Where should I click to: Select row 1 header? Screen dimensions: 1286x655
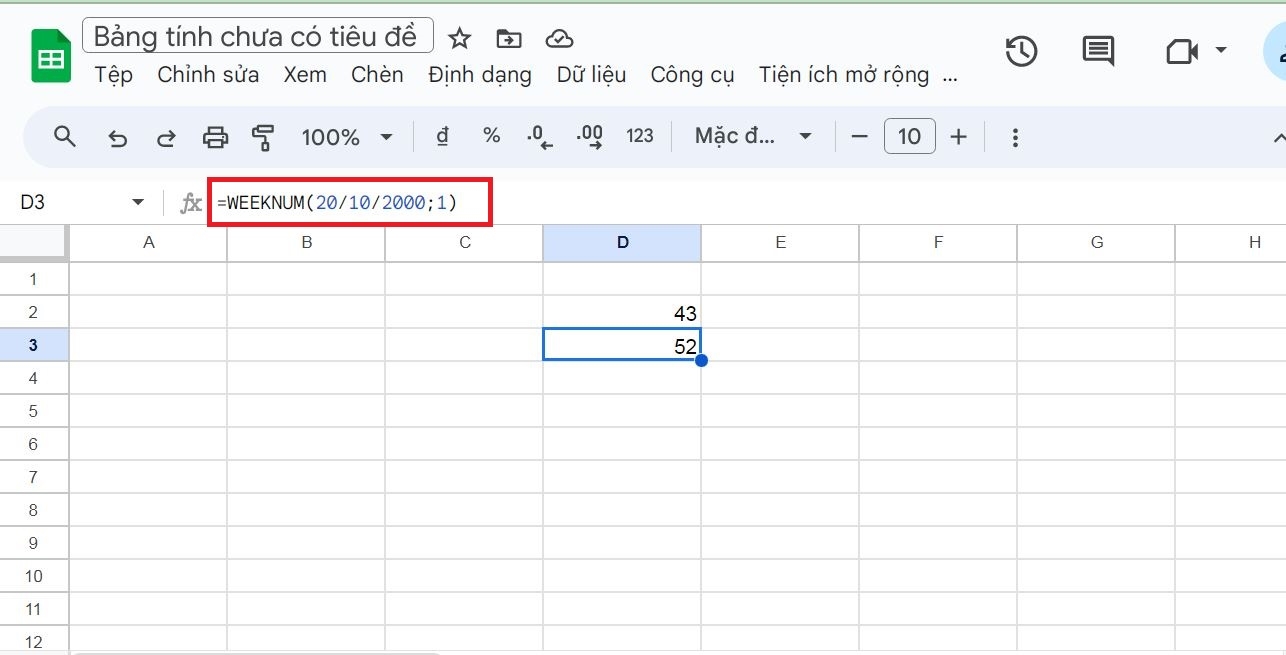[34, 279]
